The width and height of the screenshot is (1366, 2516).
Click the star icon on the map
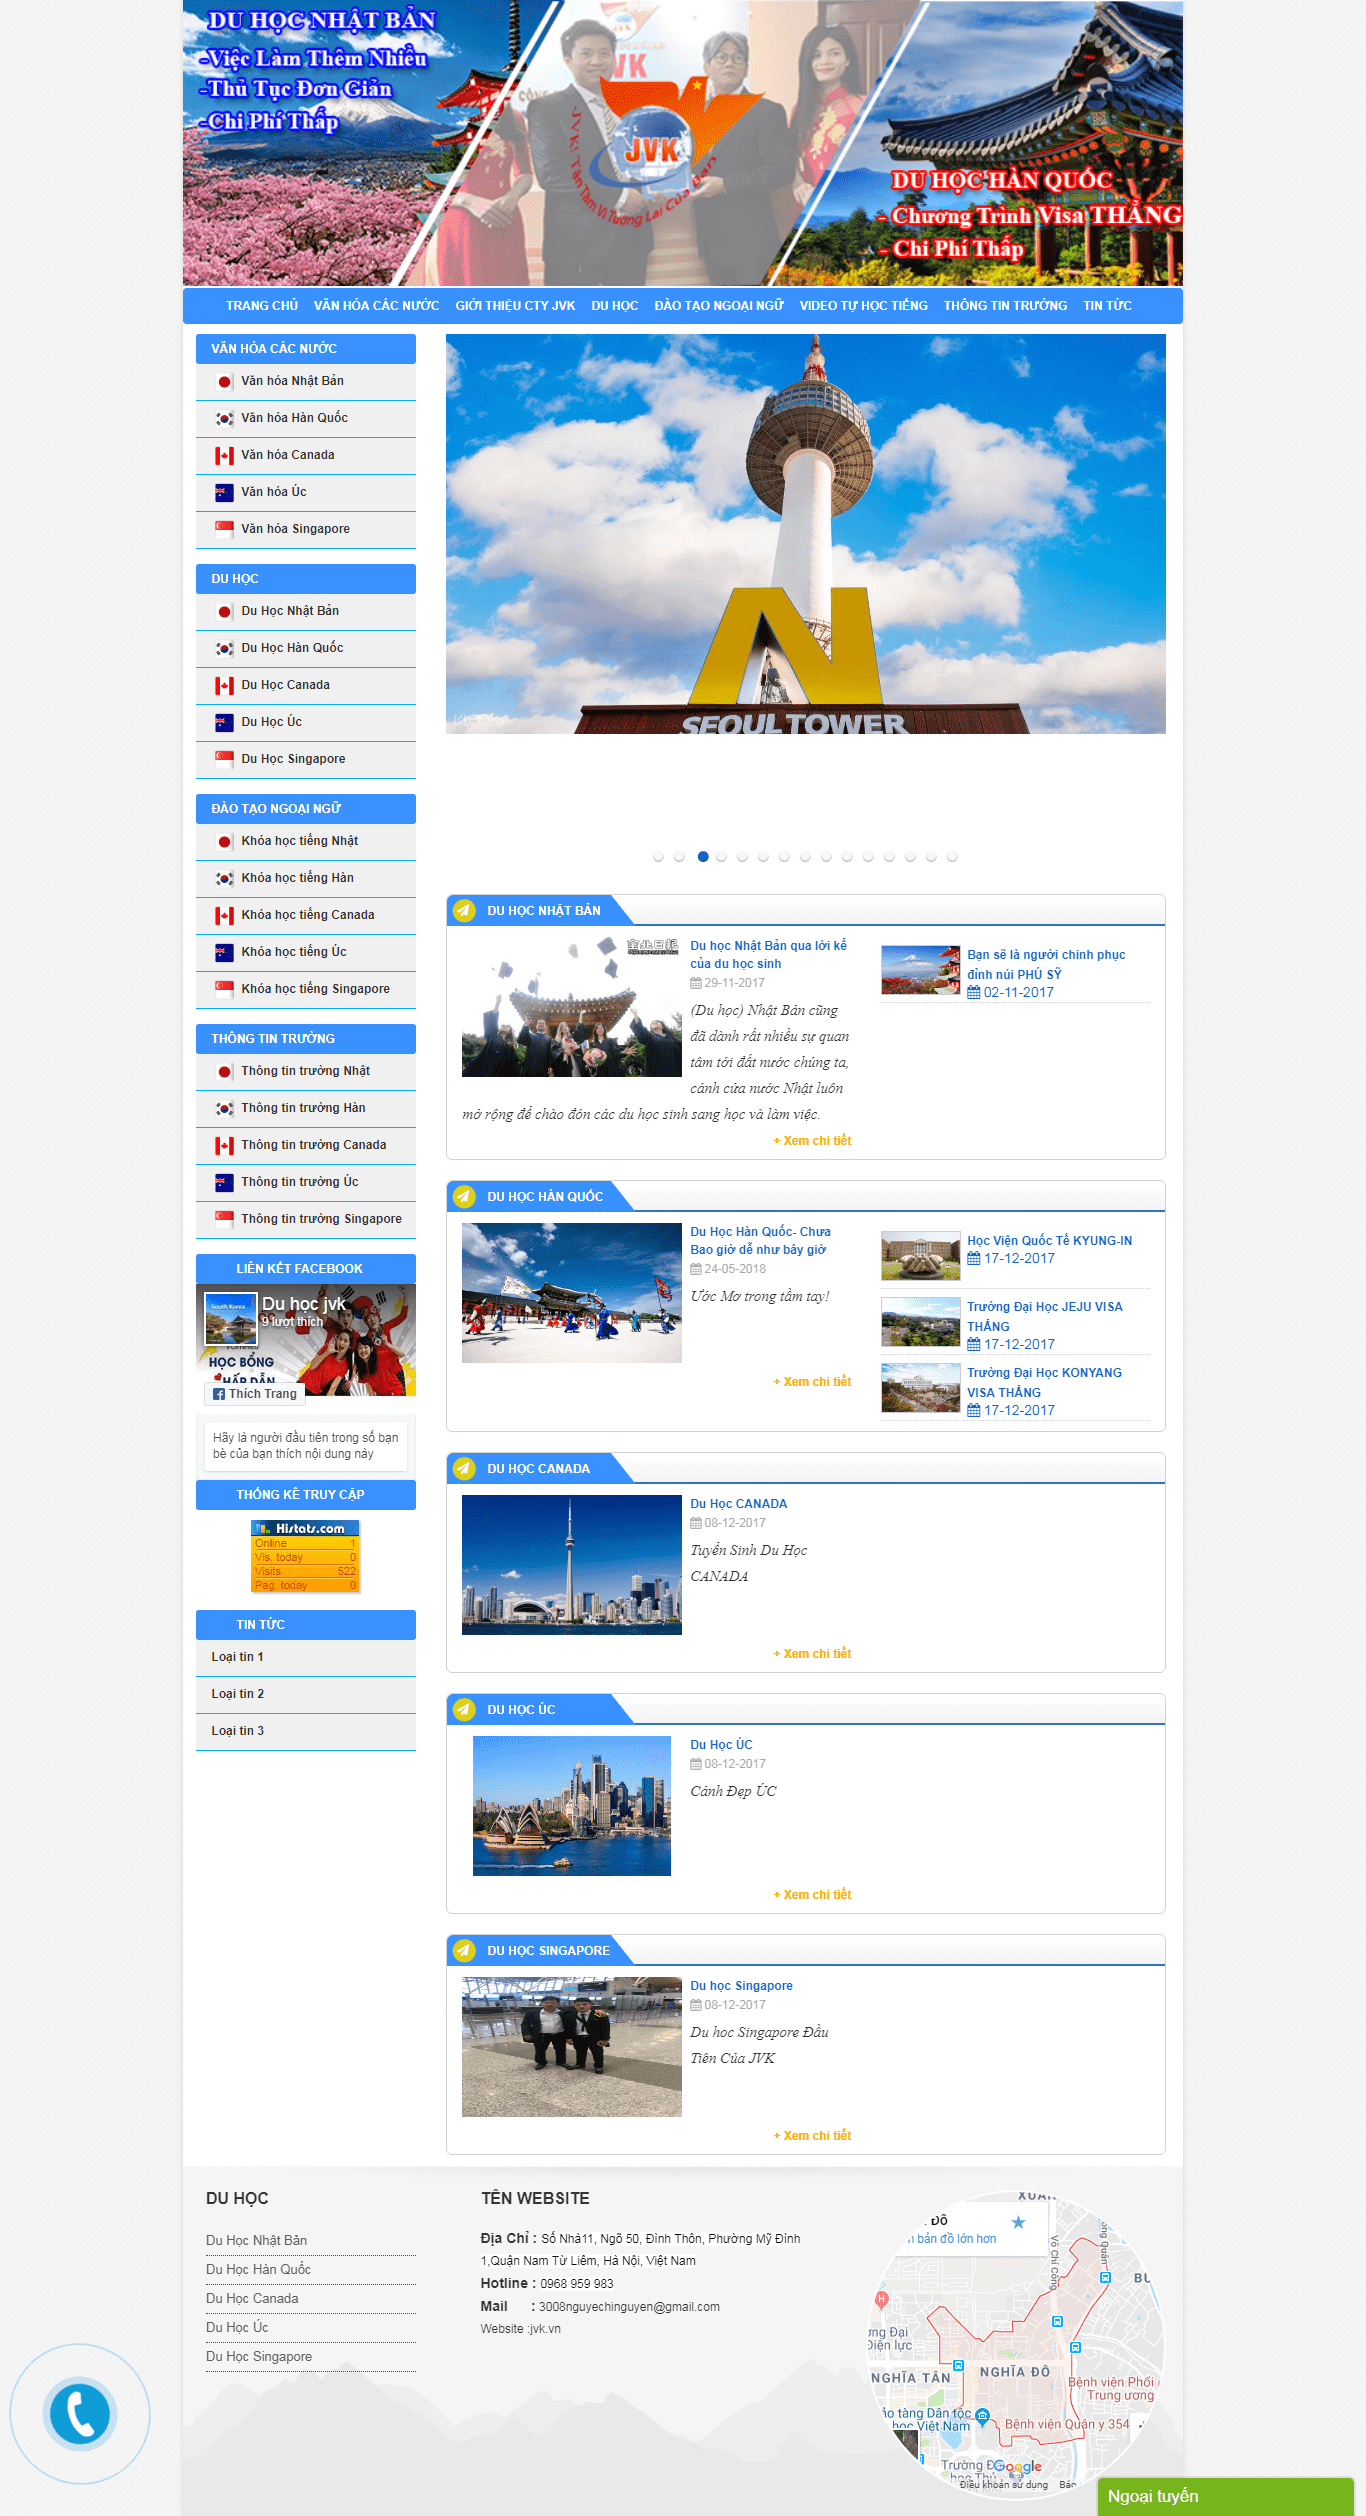[1018, 2222]
